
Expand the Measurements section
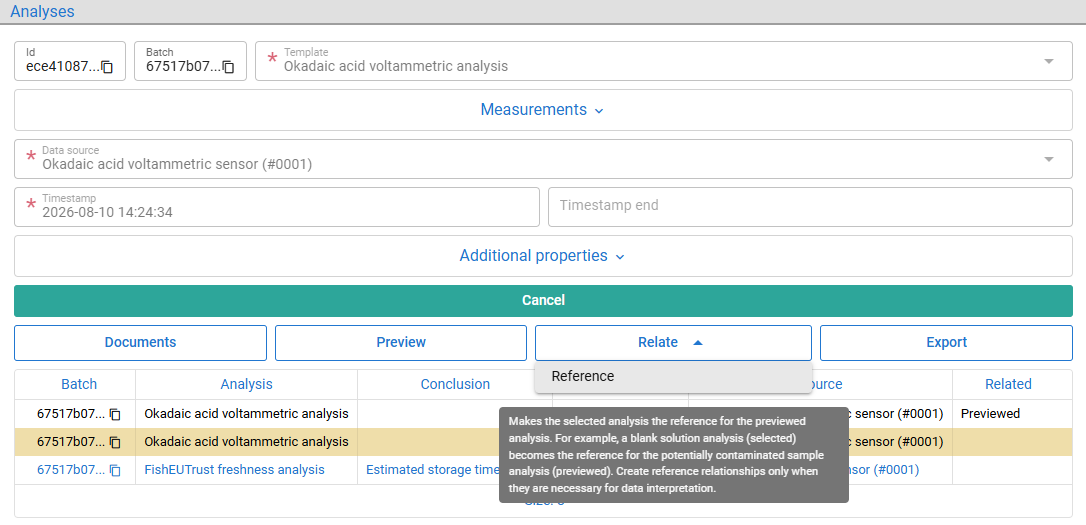click(543, 110)
